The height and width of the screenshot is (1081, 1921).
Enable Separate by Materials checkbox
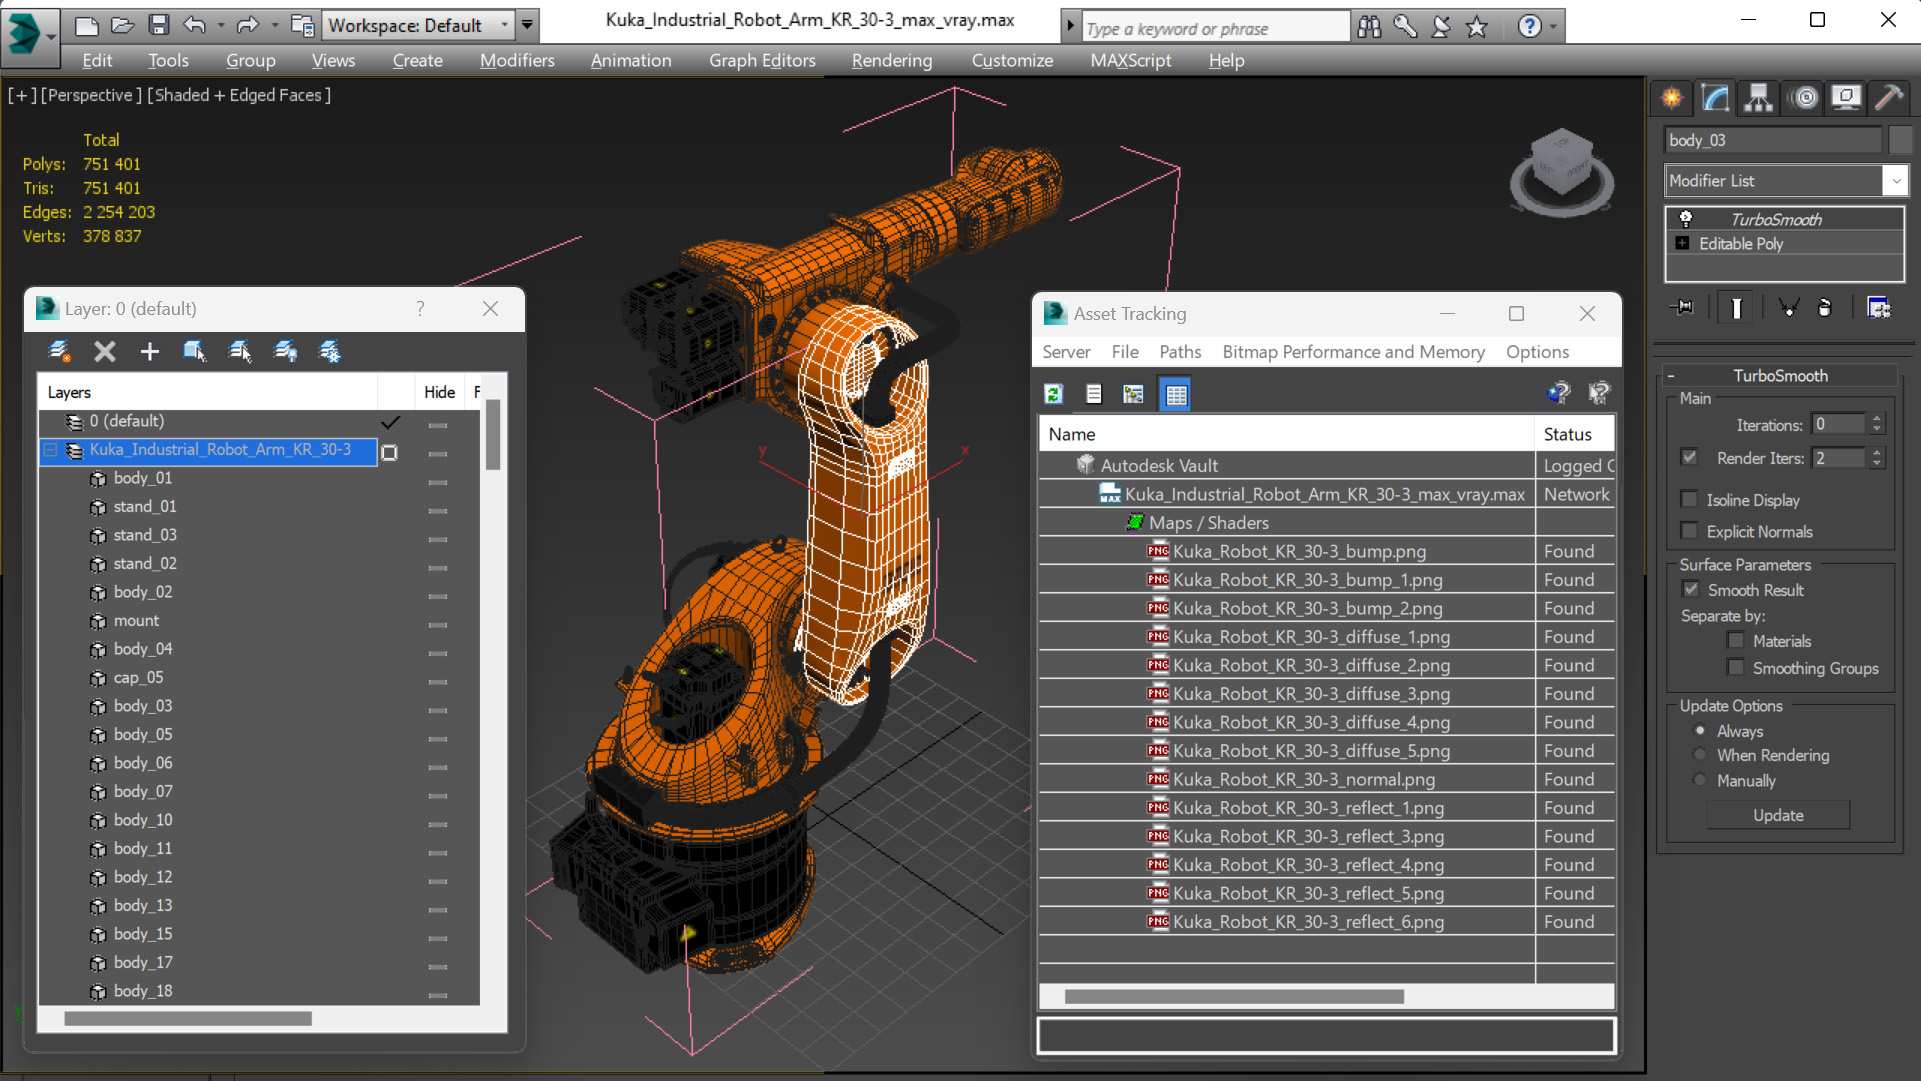pyautogui.click(x=1736, y=640)
